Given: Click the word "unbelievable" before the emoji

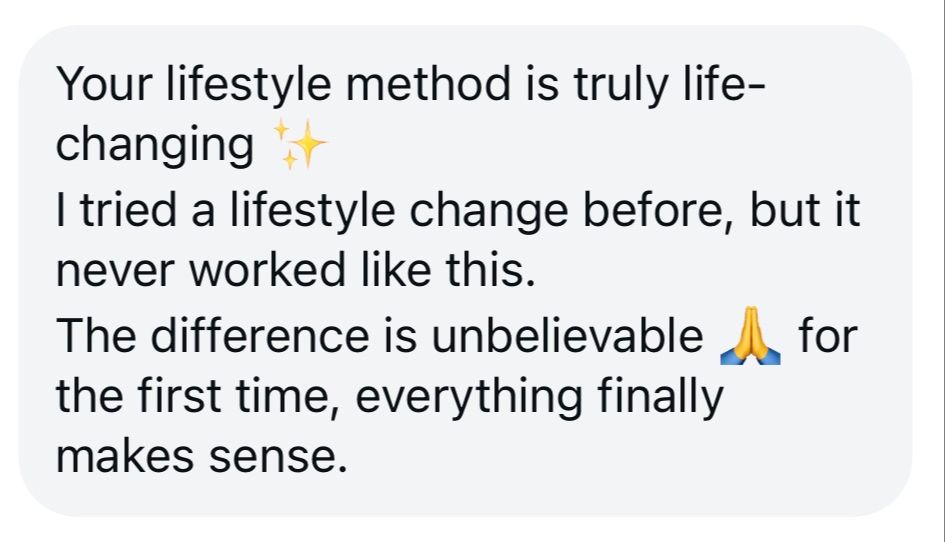Looking at the screenshot, I should click(x=567, y=335).
